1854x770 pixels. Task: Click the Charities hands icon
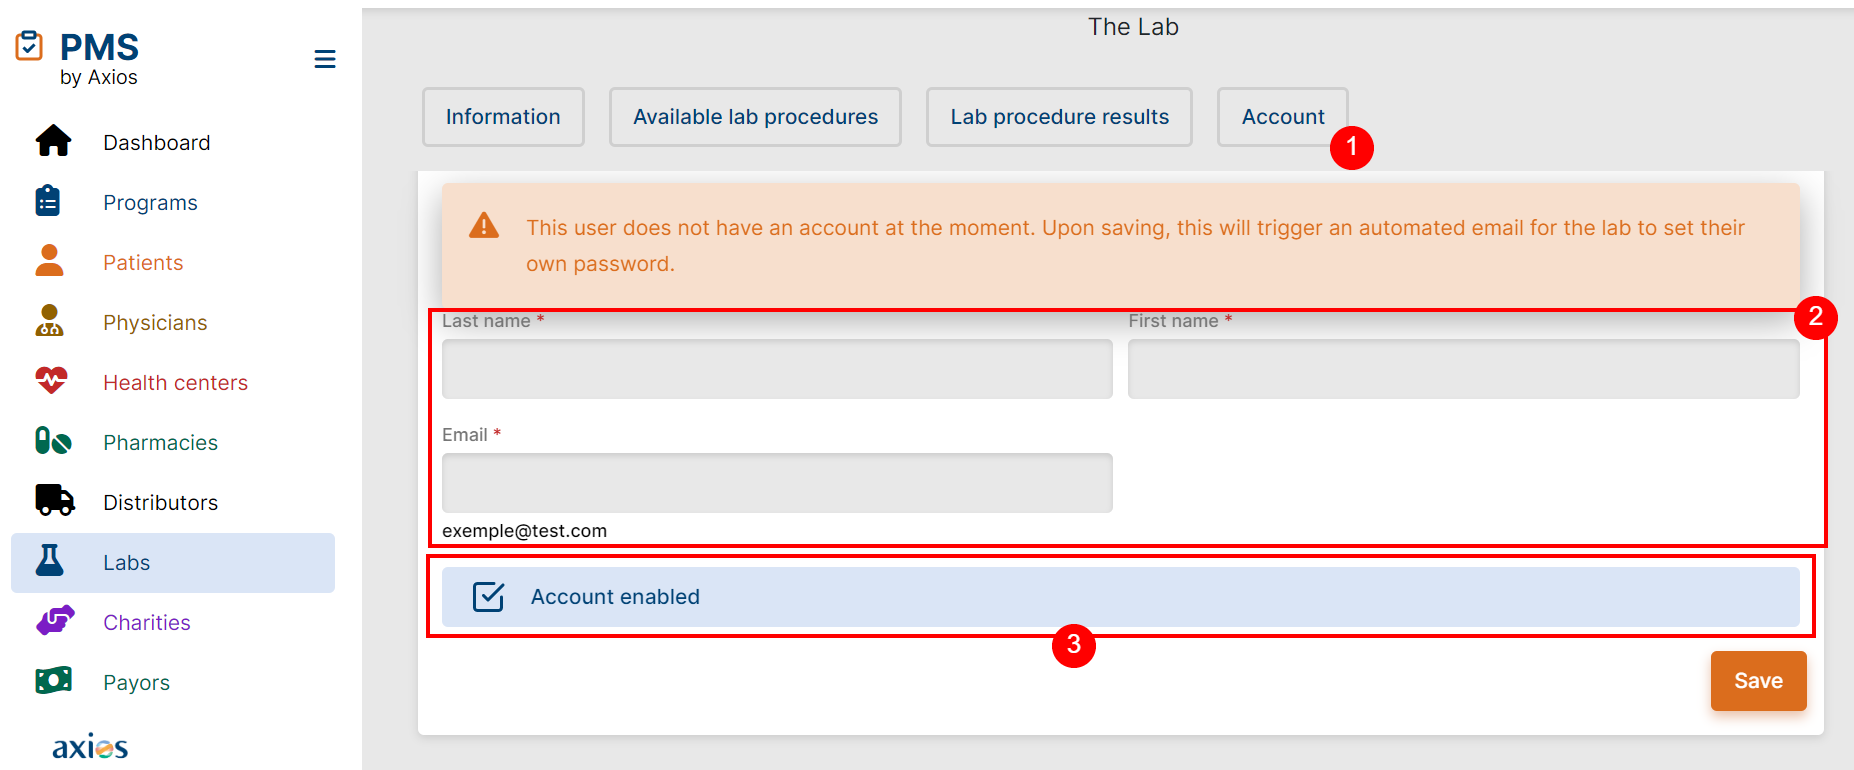coord(54,621)
